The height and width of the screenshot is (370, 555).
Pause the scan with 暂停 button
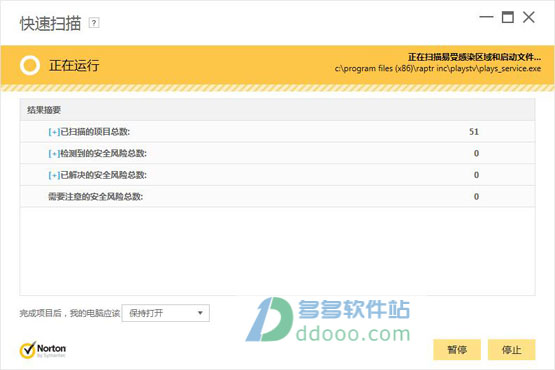point(457,350)
